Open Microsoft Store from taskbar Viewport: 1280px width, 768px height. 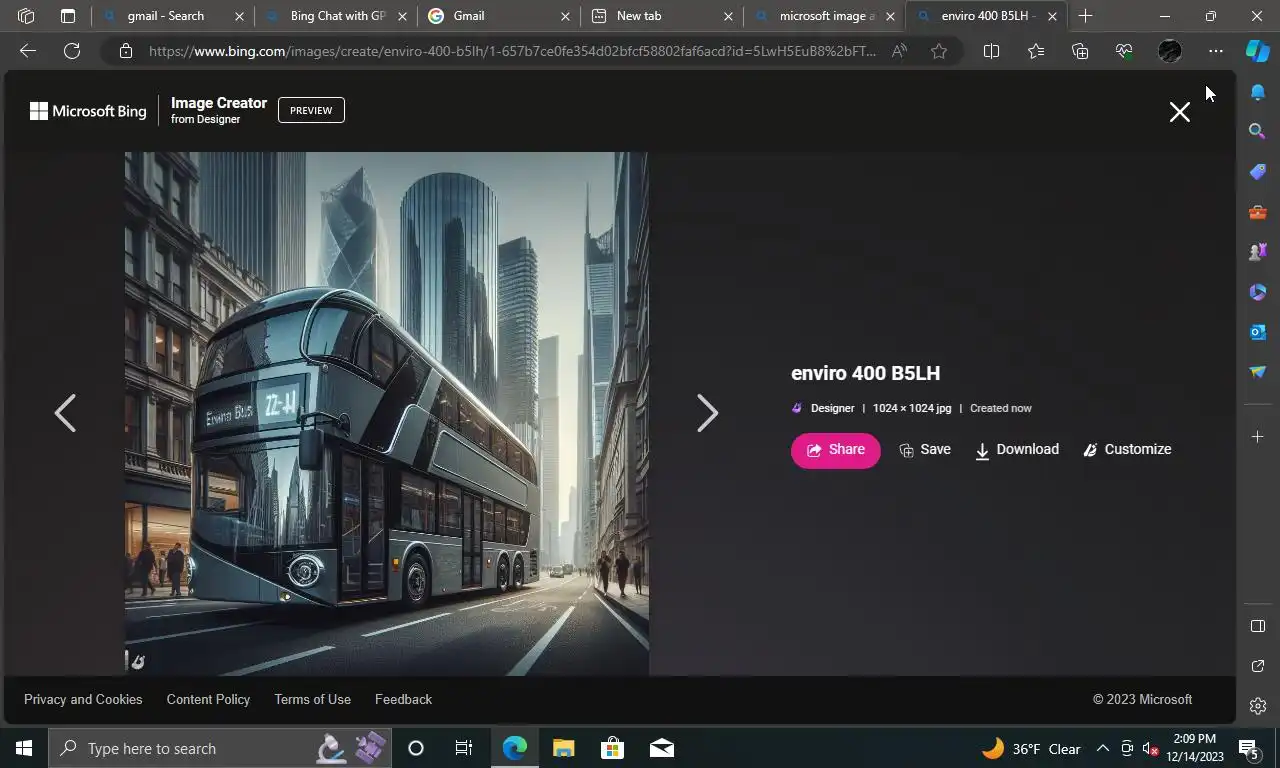click(x=612, y=748)
